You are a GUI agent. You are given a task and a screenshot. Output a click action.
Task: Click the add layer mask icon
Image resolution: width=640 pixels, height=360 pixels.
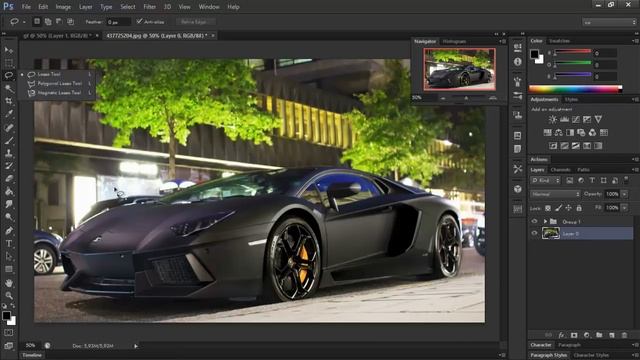(574, 335)
